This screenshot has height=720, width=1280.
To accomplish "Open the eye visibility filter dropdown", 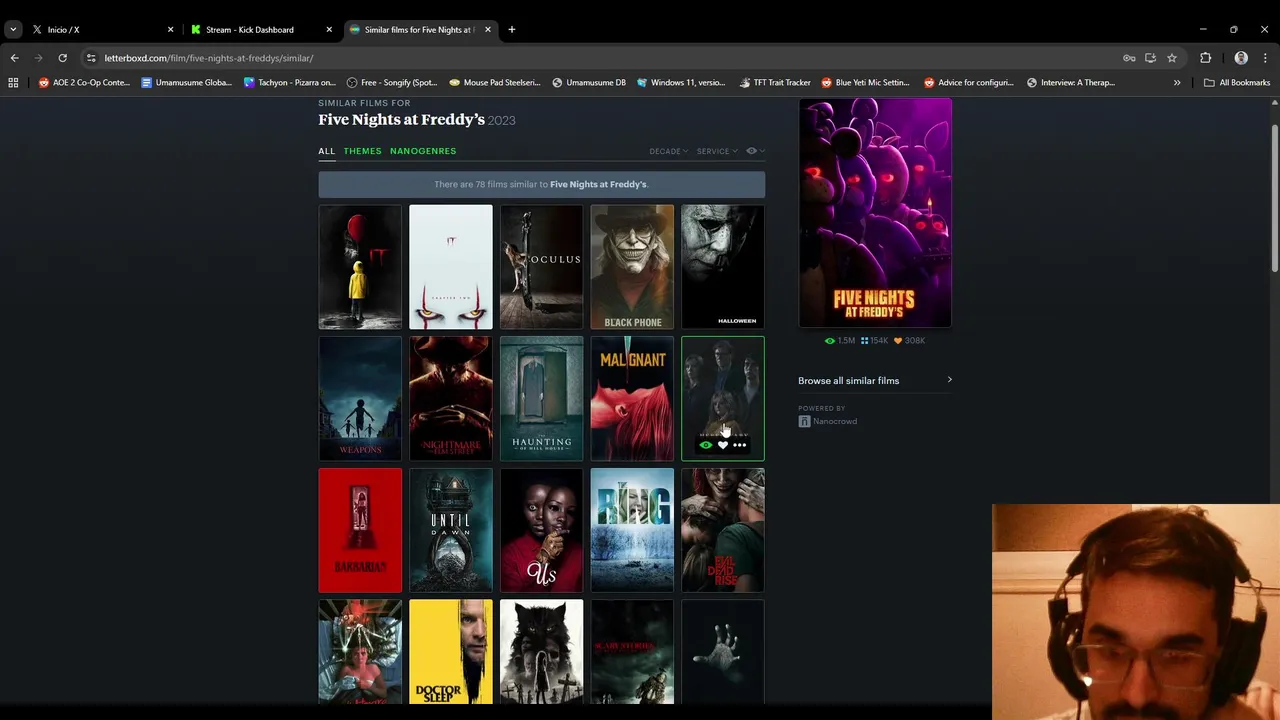I will tap(755, 151).
